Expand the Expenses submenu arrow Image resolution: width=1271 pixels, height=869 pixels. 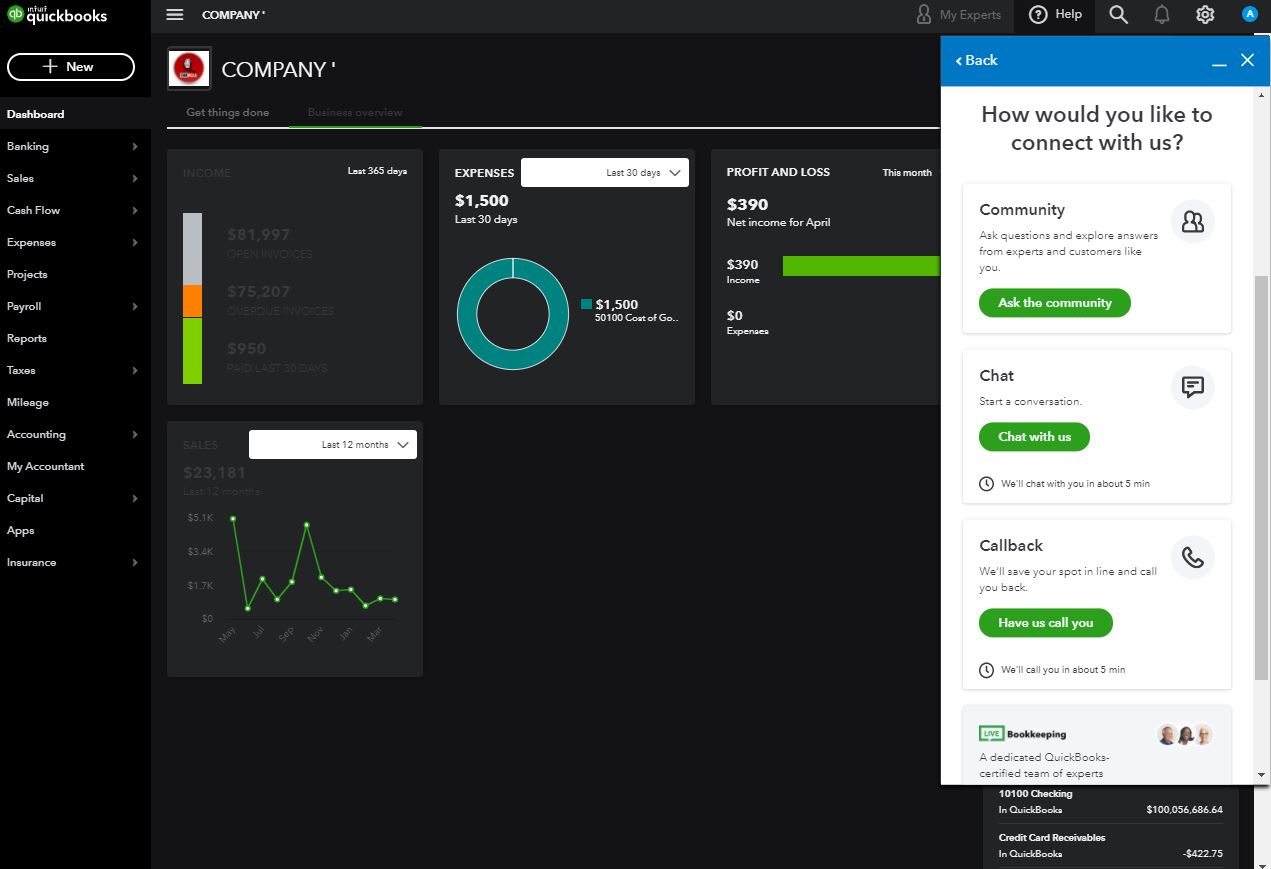click(x=135, y=243)
